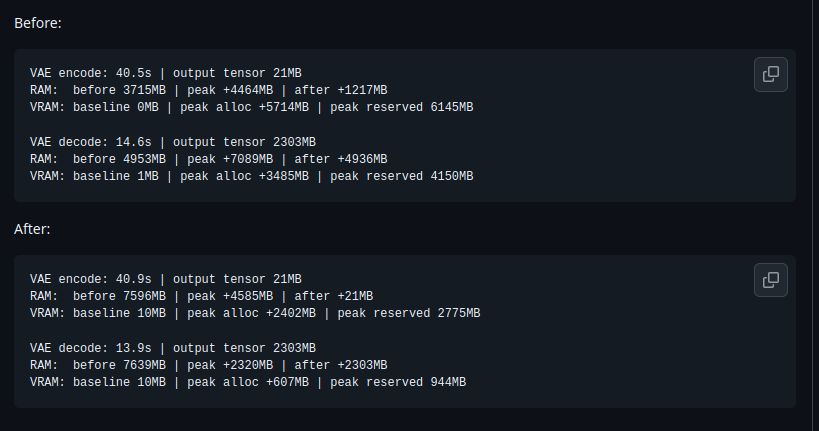819x431 pixels.
Task: Click the "Before:" heading text
Action: [38, 23]
